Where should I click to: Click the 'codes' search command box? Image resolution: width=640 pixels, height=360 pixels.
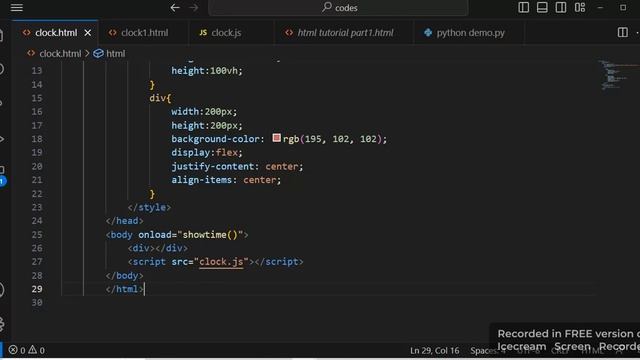tap(338, 8)
